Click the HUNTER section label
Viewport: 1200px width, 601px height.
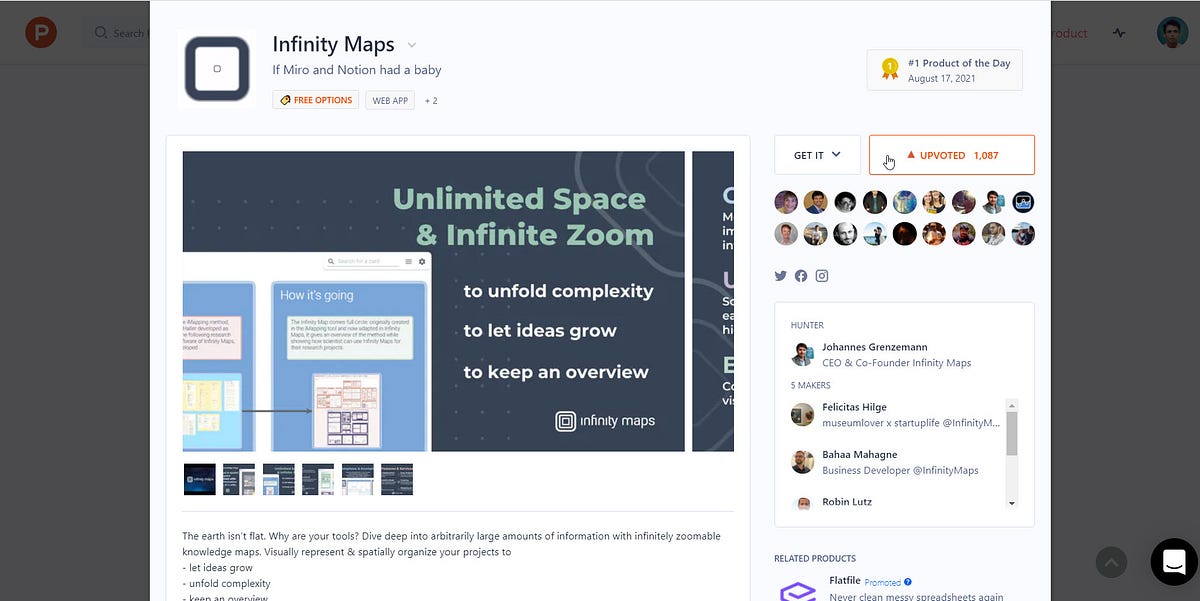[807, 325]
